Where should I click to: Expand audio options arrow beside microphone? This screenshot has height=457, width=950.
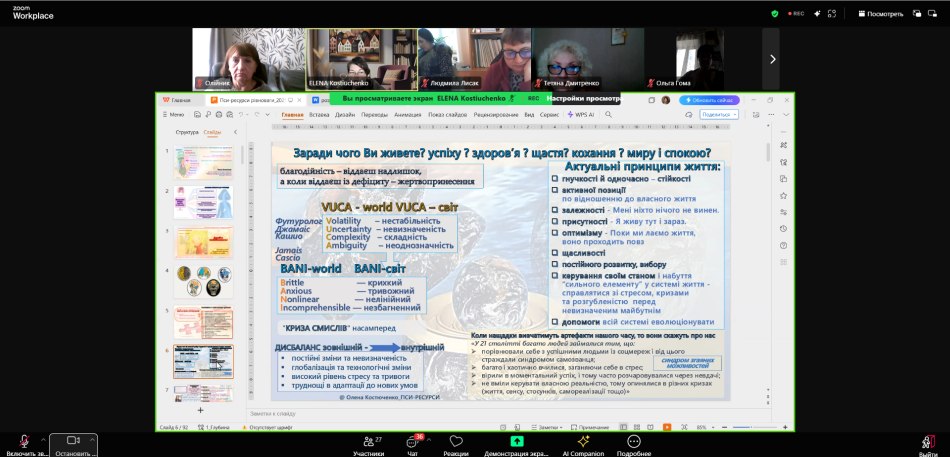coord(43,439)
